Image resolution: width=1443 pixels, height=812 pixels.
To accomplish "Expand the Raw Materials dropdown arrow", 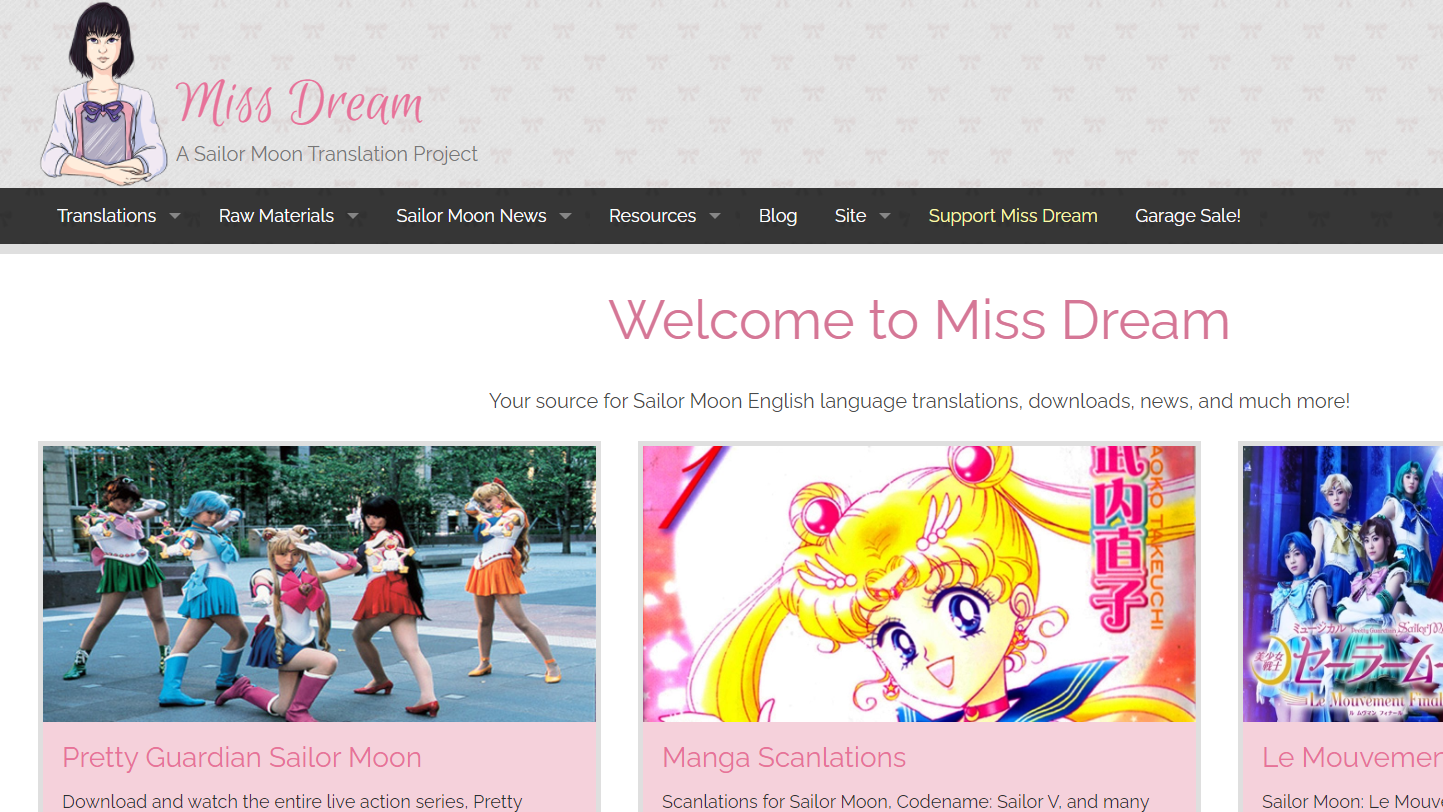I will pyautogui.click(x=353, y=216).
